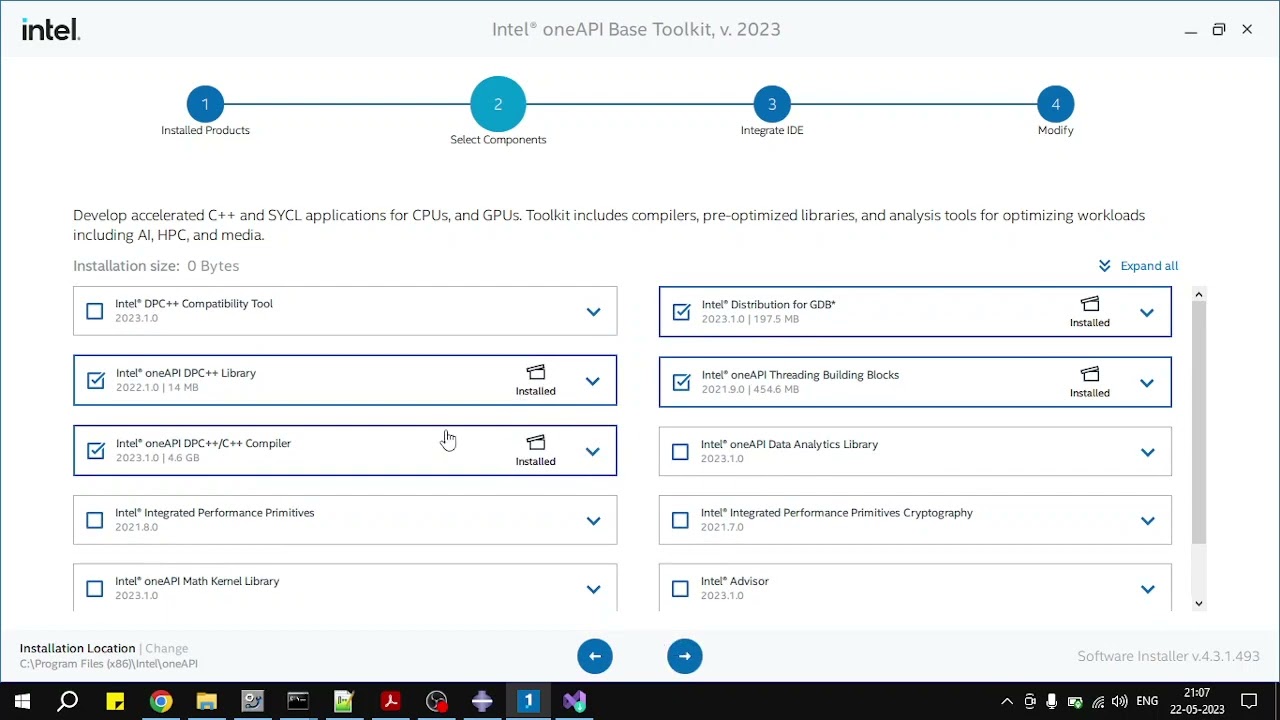Expand Intel Advisor details chevron
The image size is (1280, 720).
(x=1147, y=589)
